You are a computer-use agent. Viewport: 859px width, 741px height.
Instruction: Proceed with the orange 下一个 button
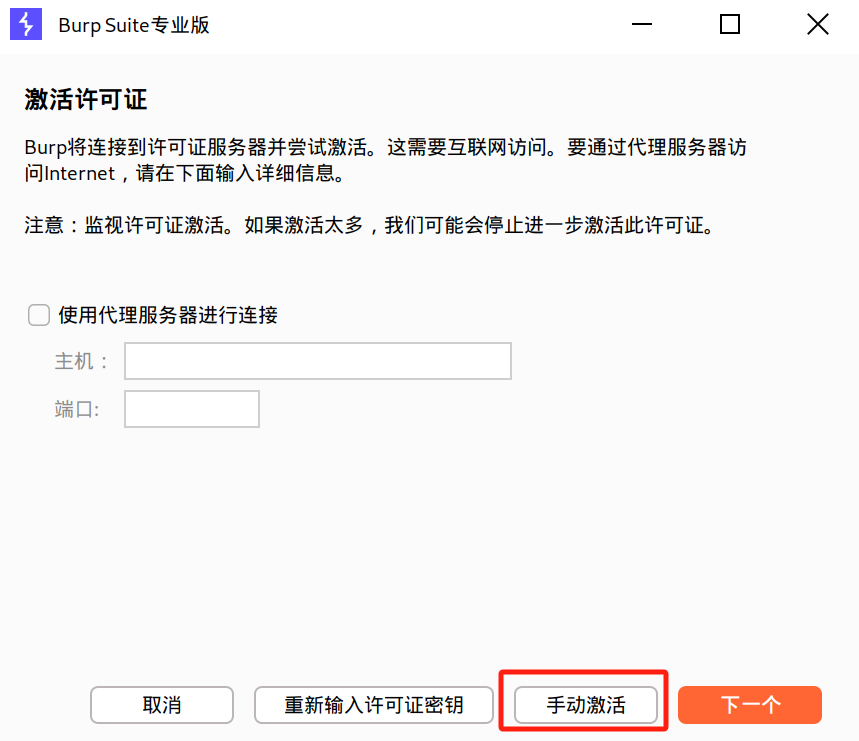tap(750, 705)
